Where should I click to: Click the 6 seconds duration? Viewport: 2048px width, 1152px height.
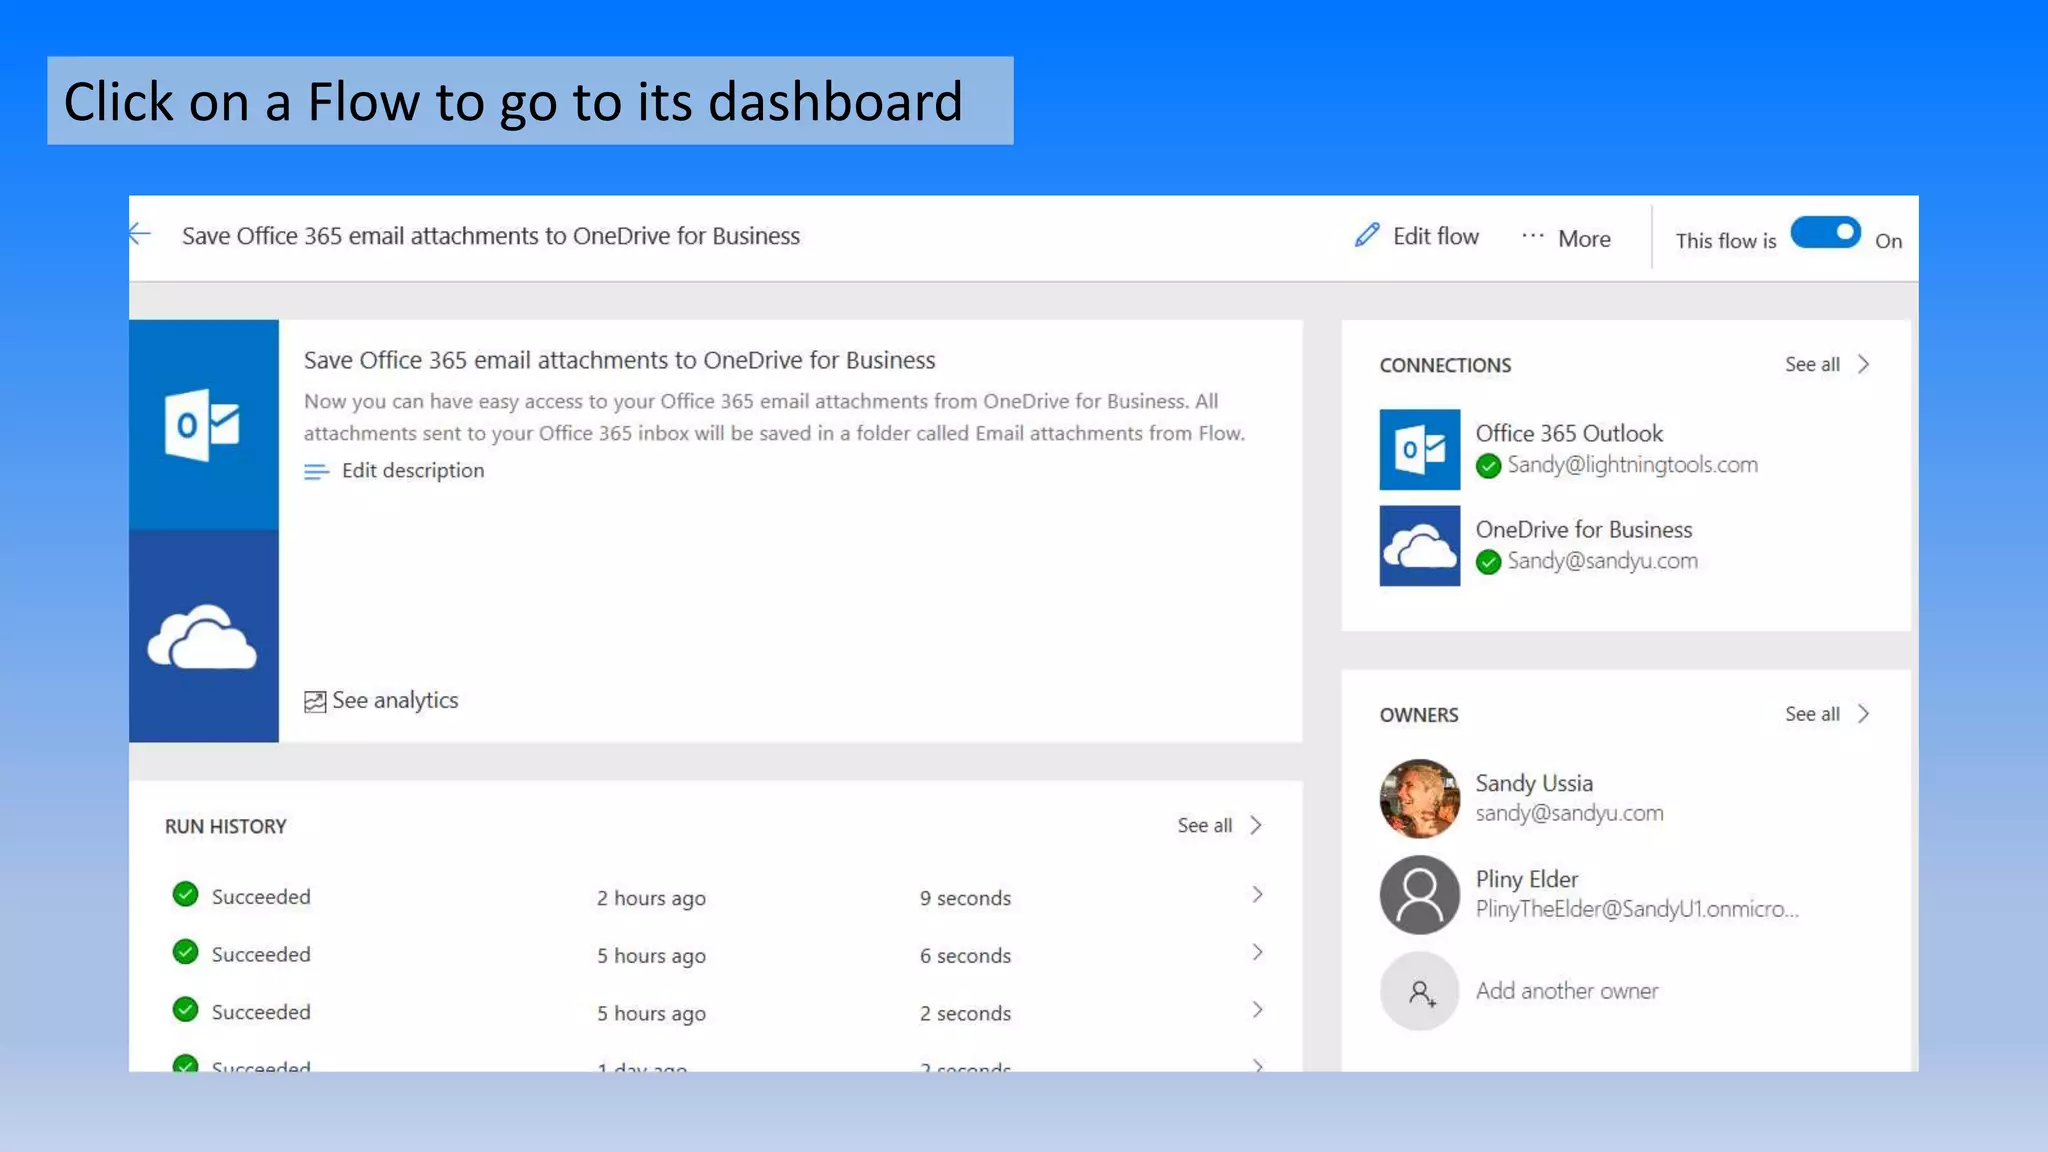click(x=965, y=956)
